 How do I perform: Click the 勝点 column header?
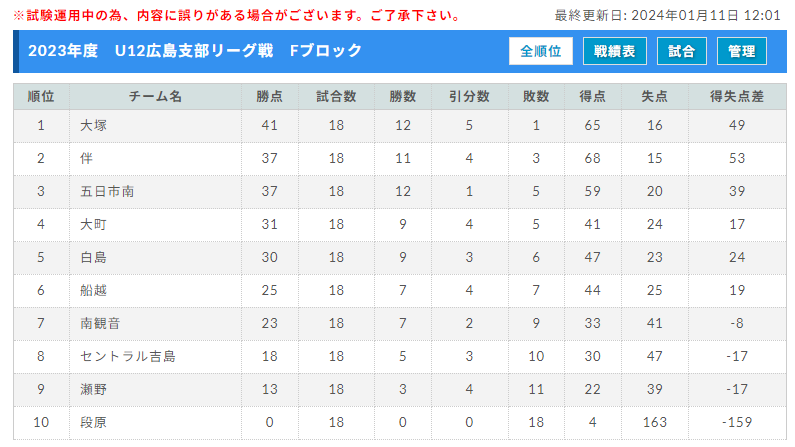coord(270,96)
